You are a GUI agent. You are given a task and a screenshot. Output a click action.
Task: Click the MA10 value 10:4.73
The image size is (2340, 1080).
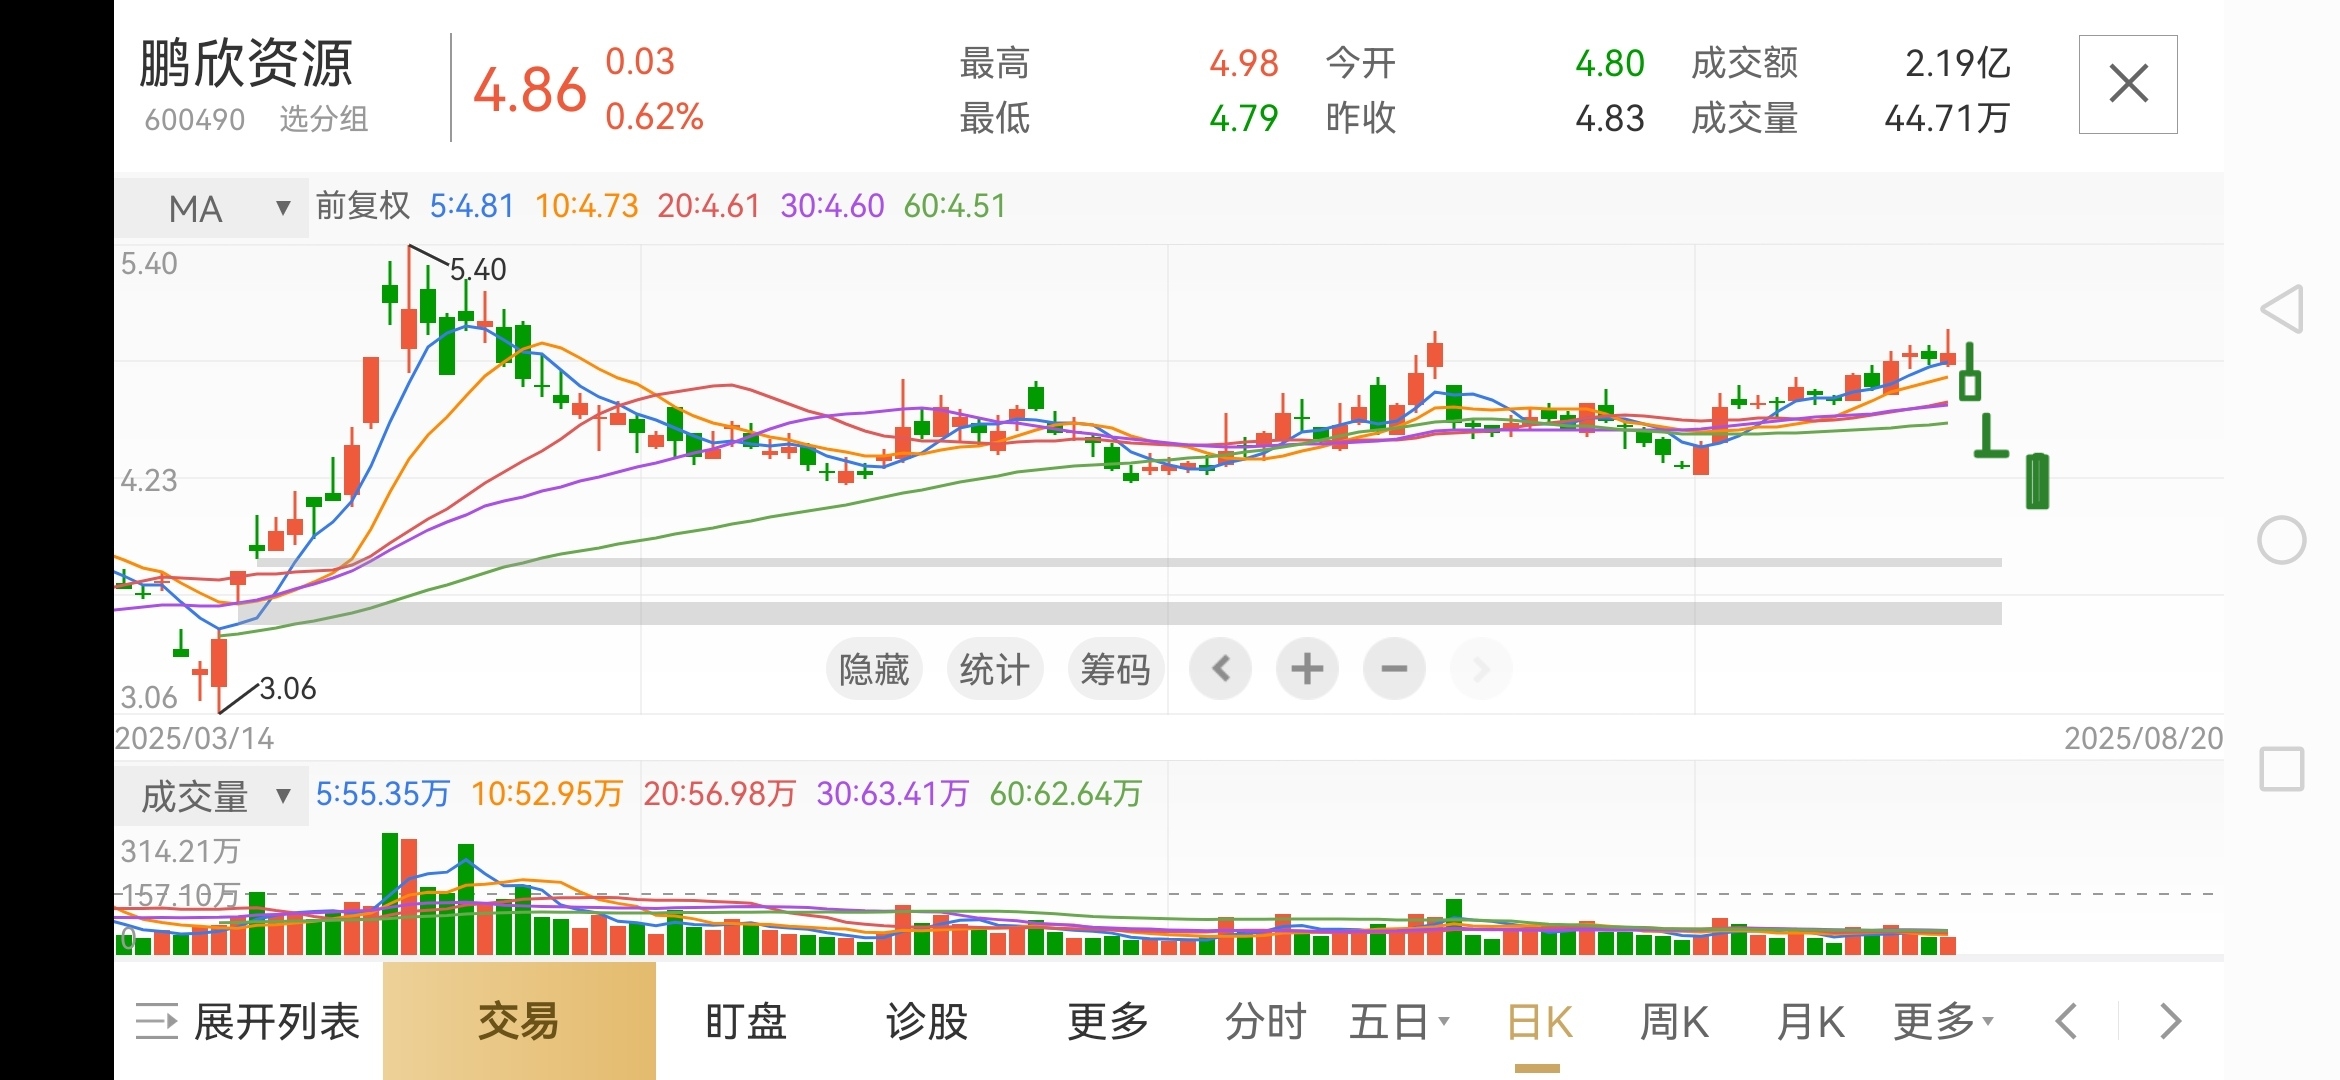(586, 206)
